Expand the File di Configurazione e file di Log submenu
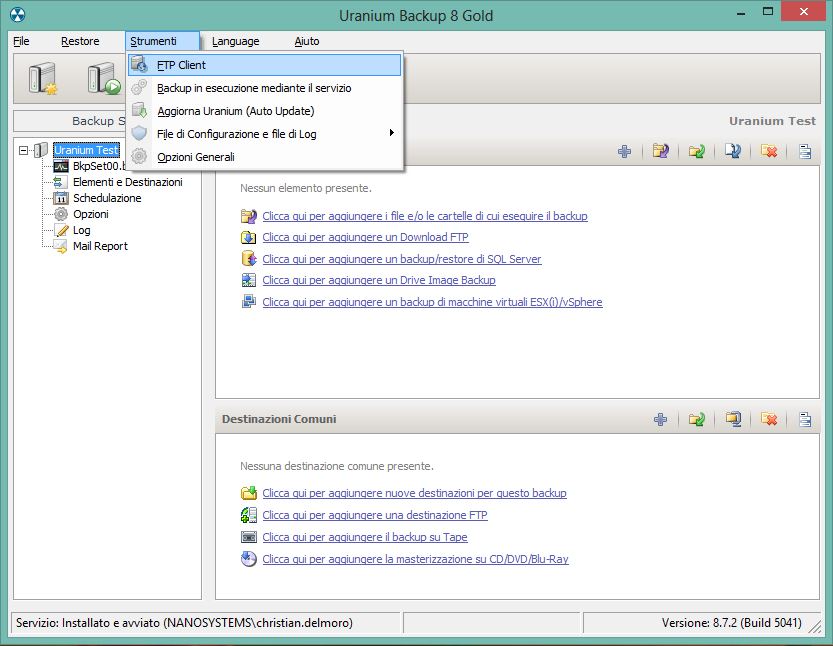833x646 pixels. 265,134
